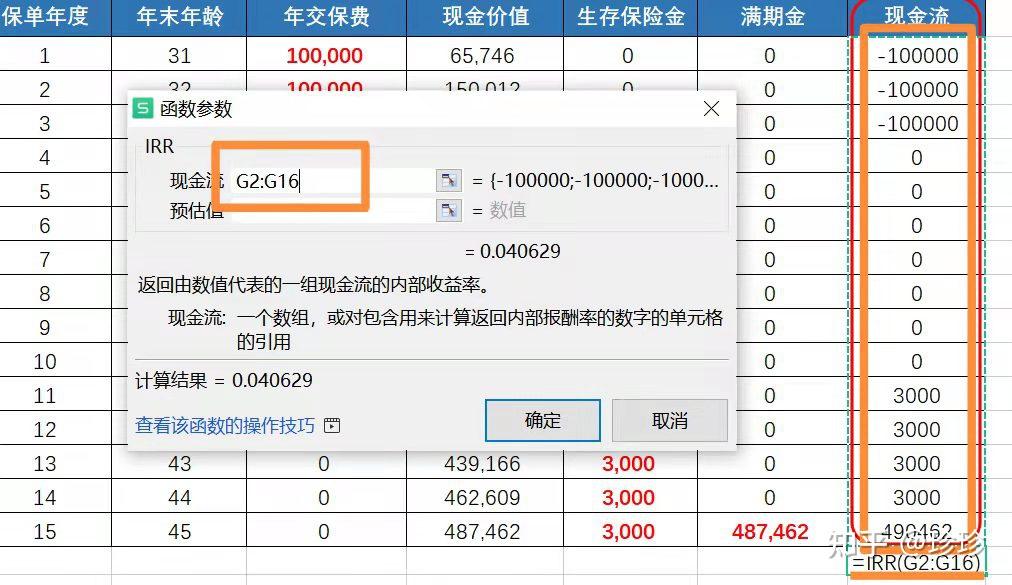Select the 生存保险金 column header
This screenshot has height=585, width=1012.
[x=630, y=17]
